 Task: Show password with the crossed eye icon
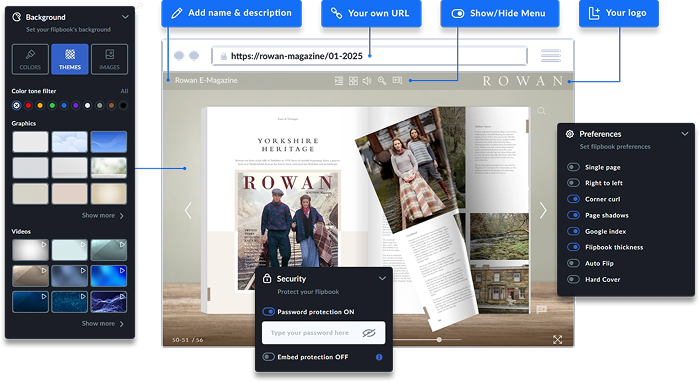(369, 333)
